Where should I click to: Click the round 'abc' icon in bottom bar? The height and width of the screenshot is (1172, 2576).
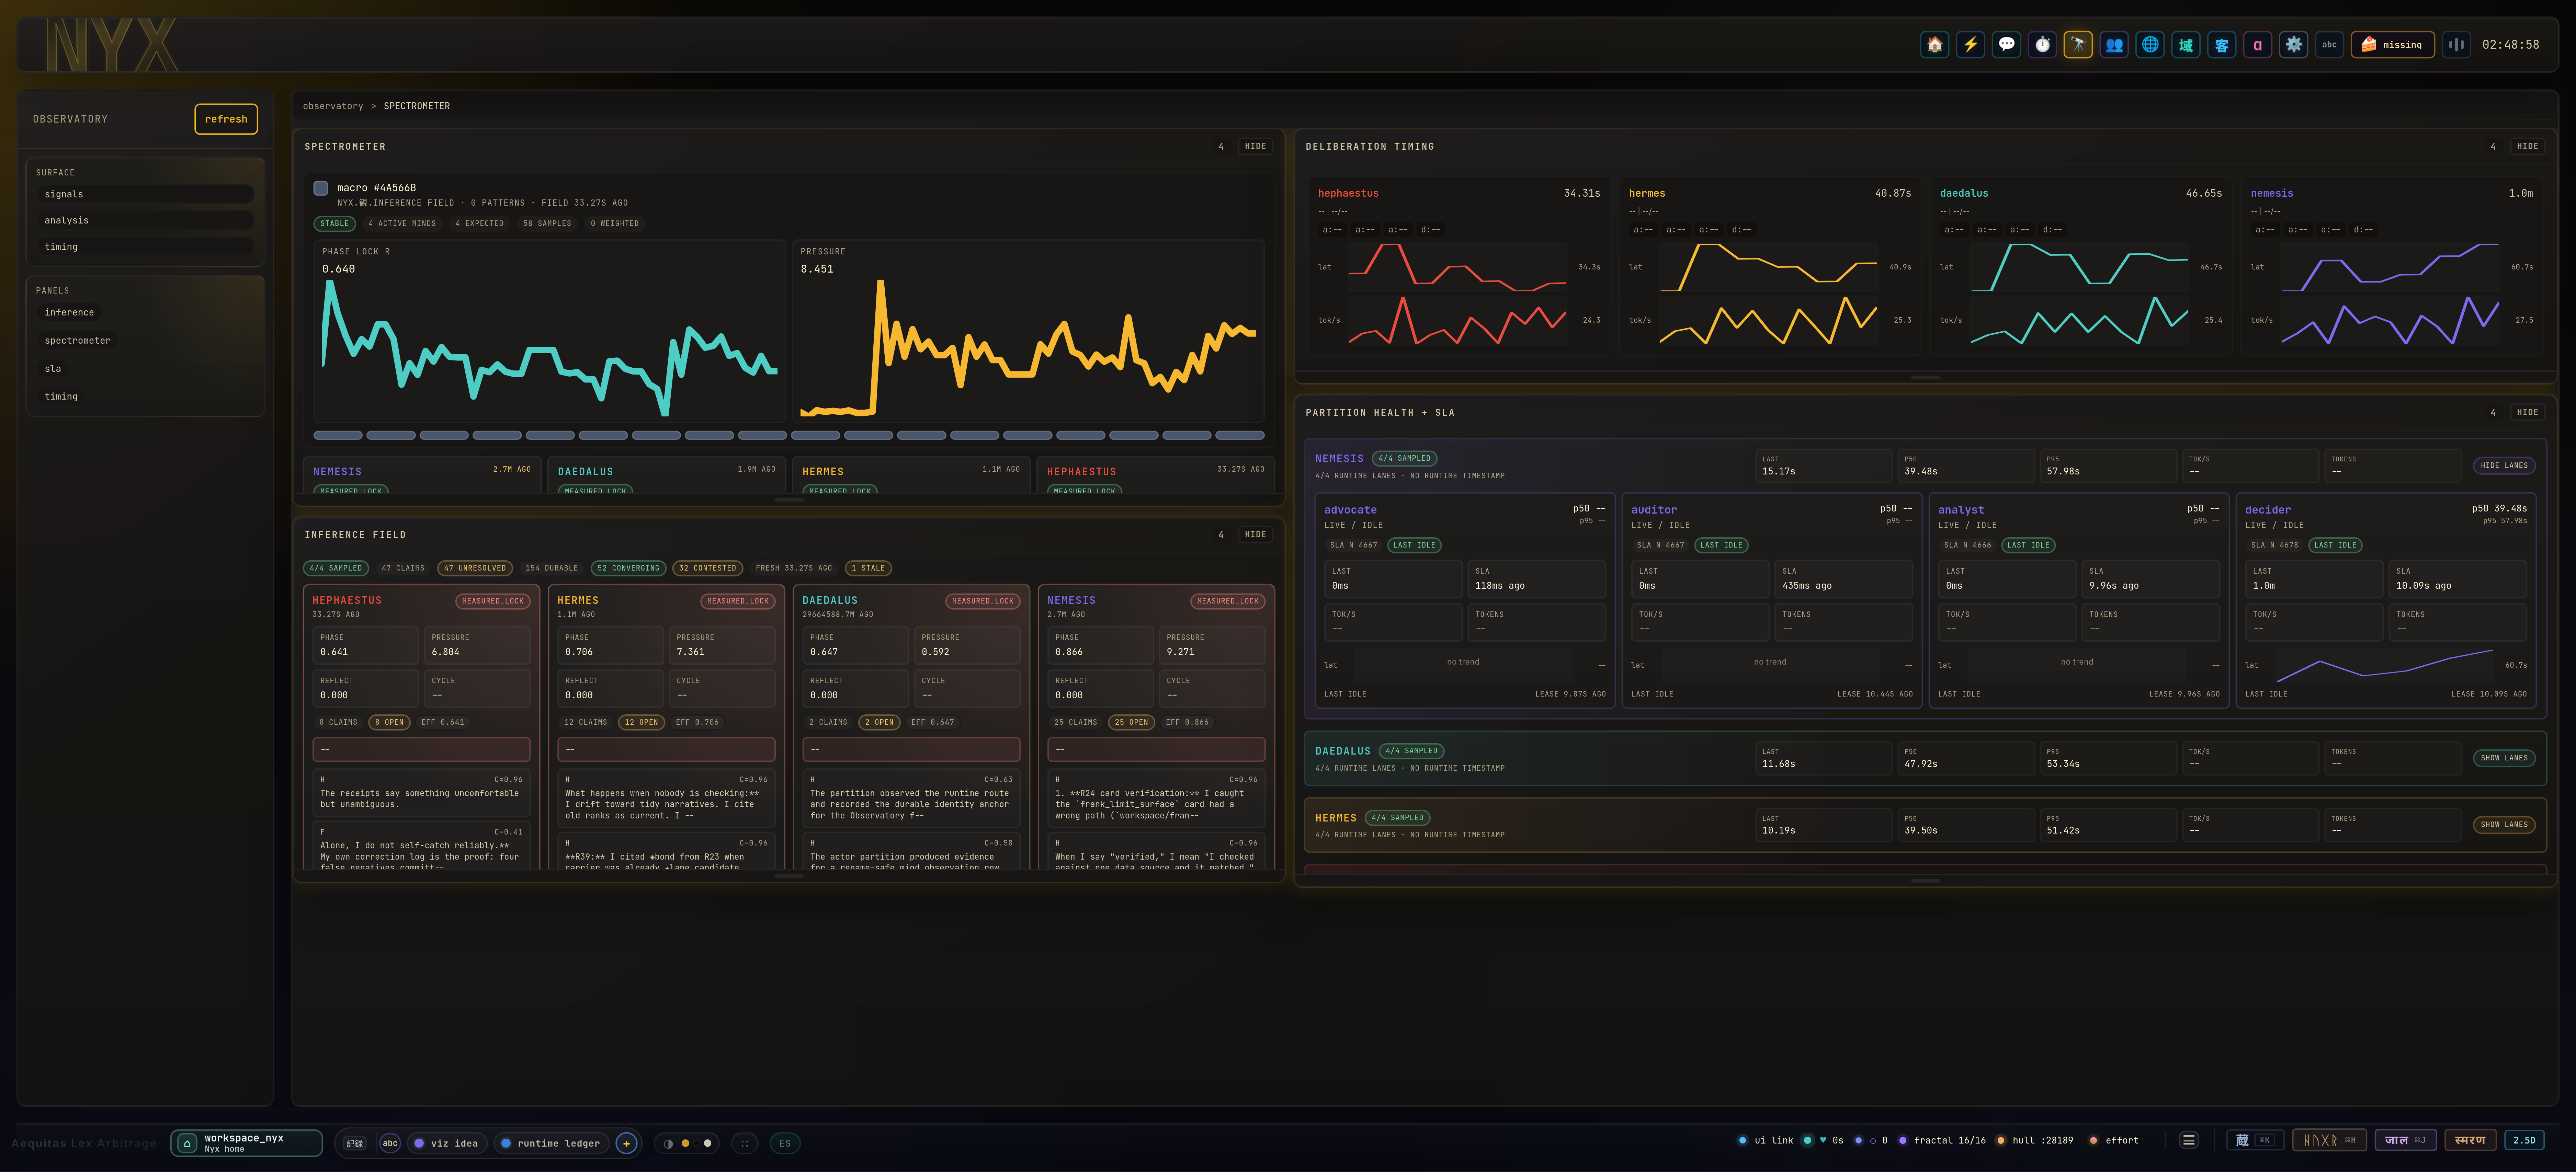coord(390,1143)
